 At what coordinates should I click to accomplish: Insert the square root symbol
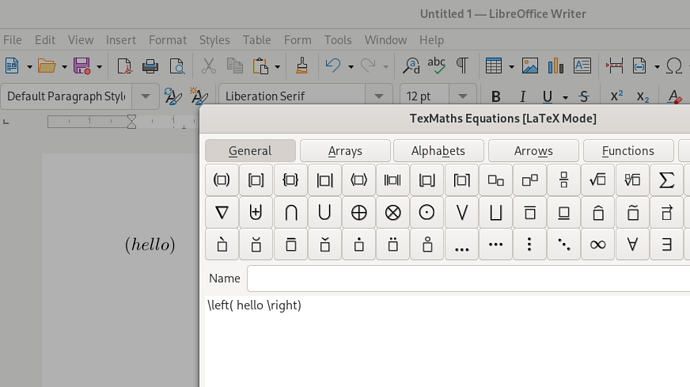coord(598,180)
